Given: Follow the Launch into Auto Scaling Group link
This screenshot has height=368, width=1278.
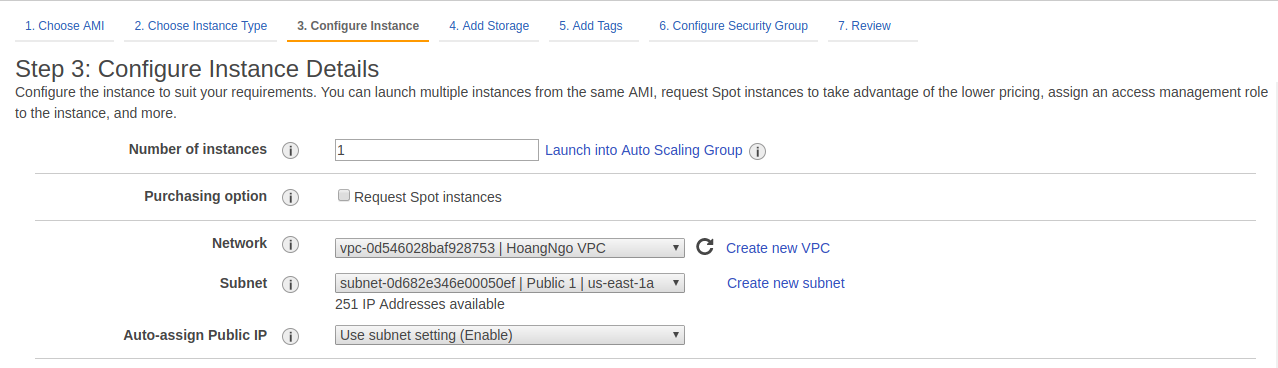Looking at the screenshot, I should pos(644,150).
